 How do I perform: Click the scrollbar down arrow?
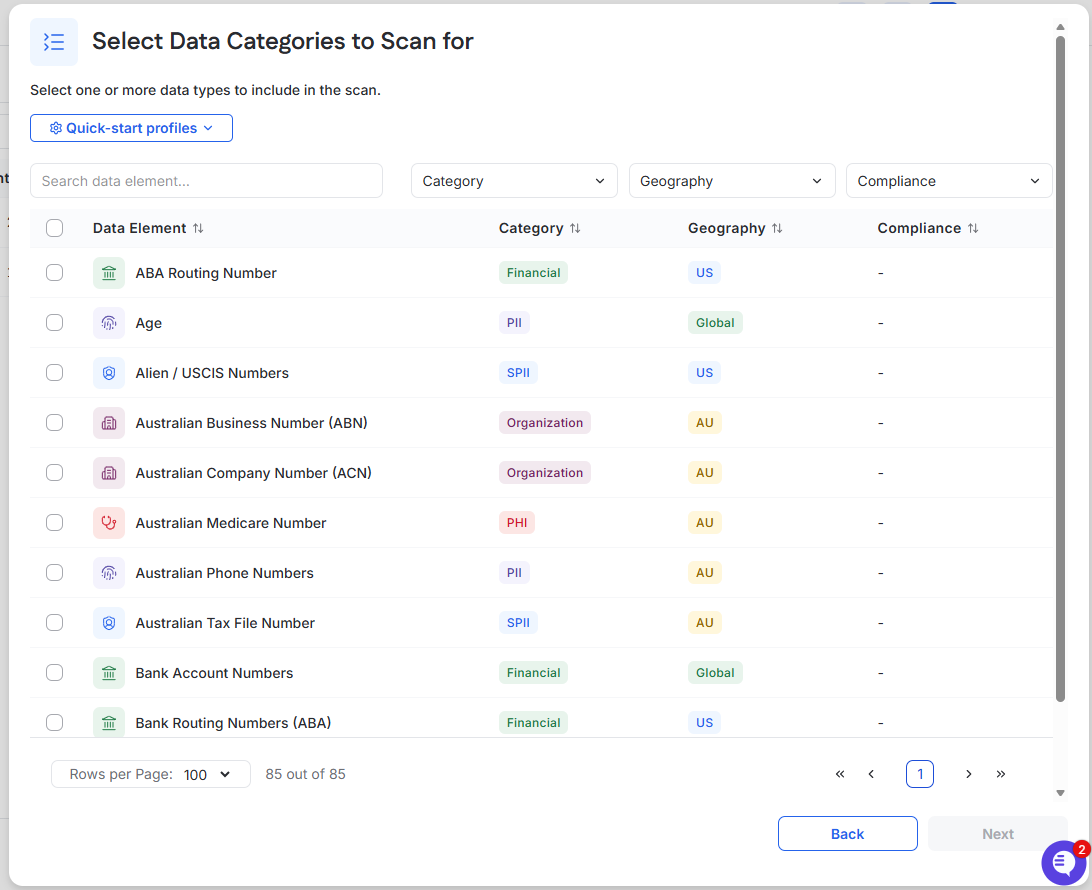(1060, 793)
